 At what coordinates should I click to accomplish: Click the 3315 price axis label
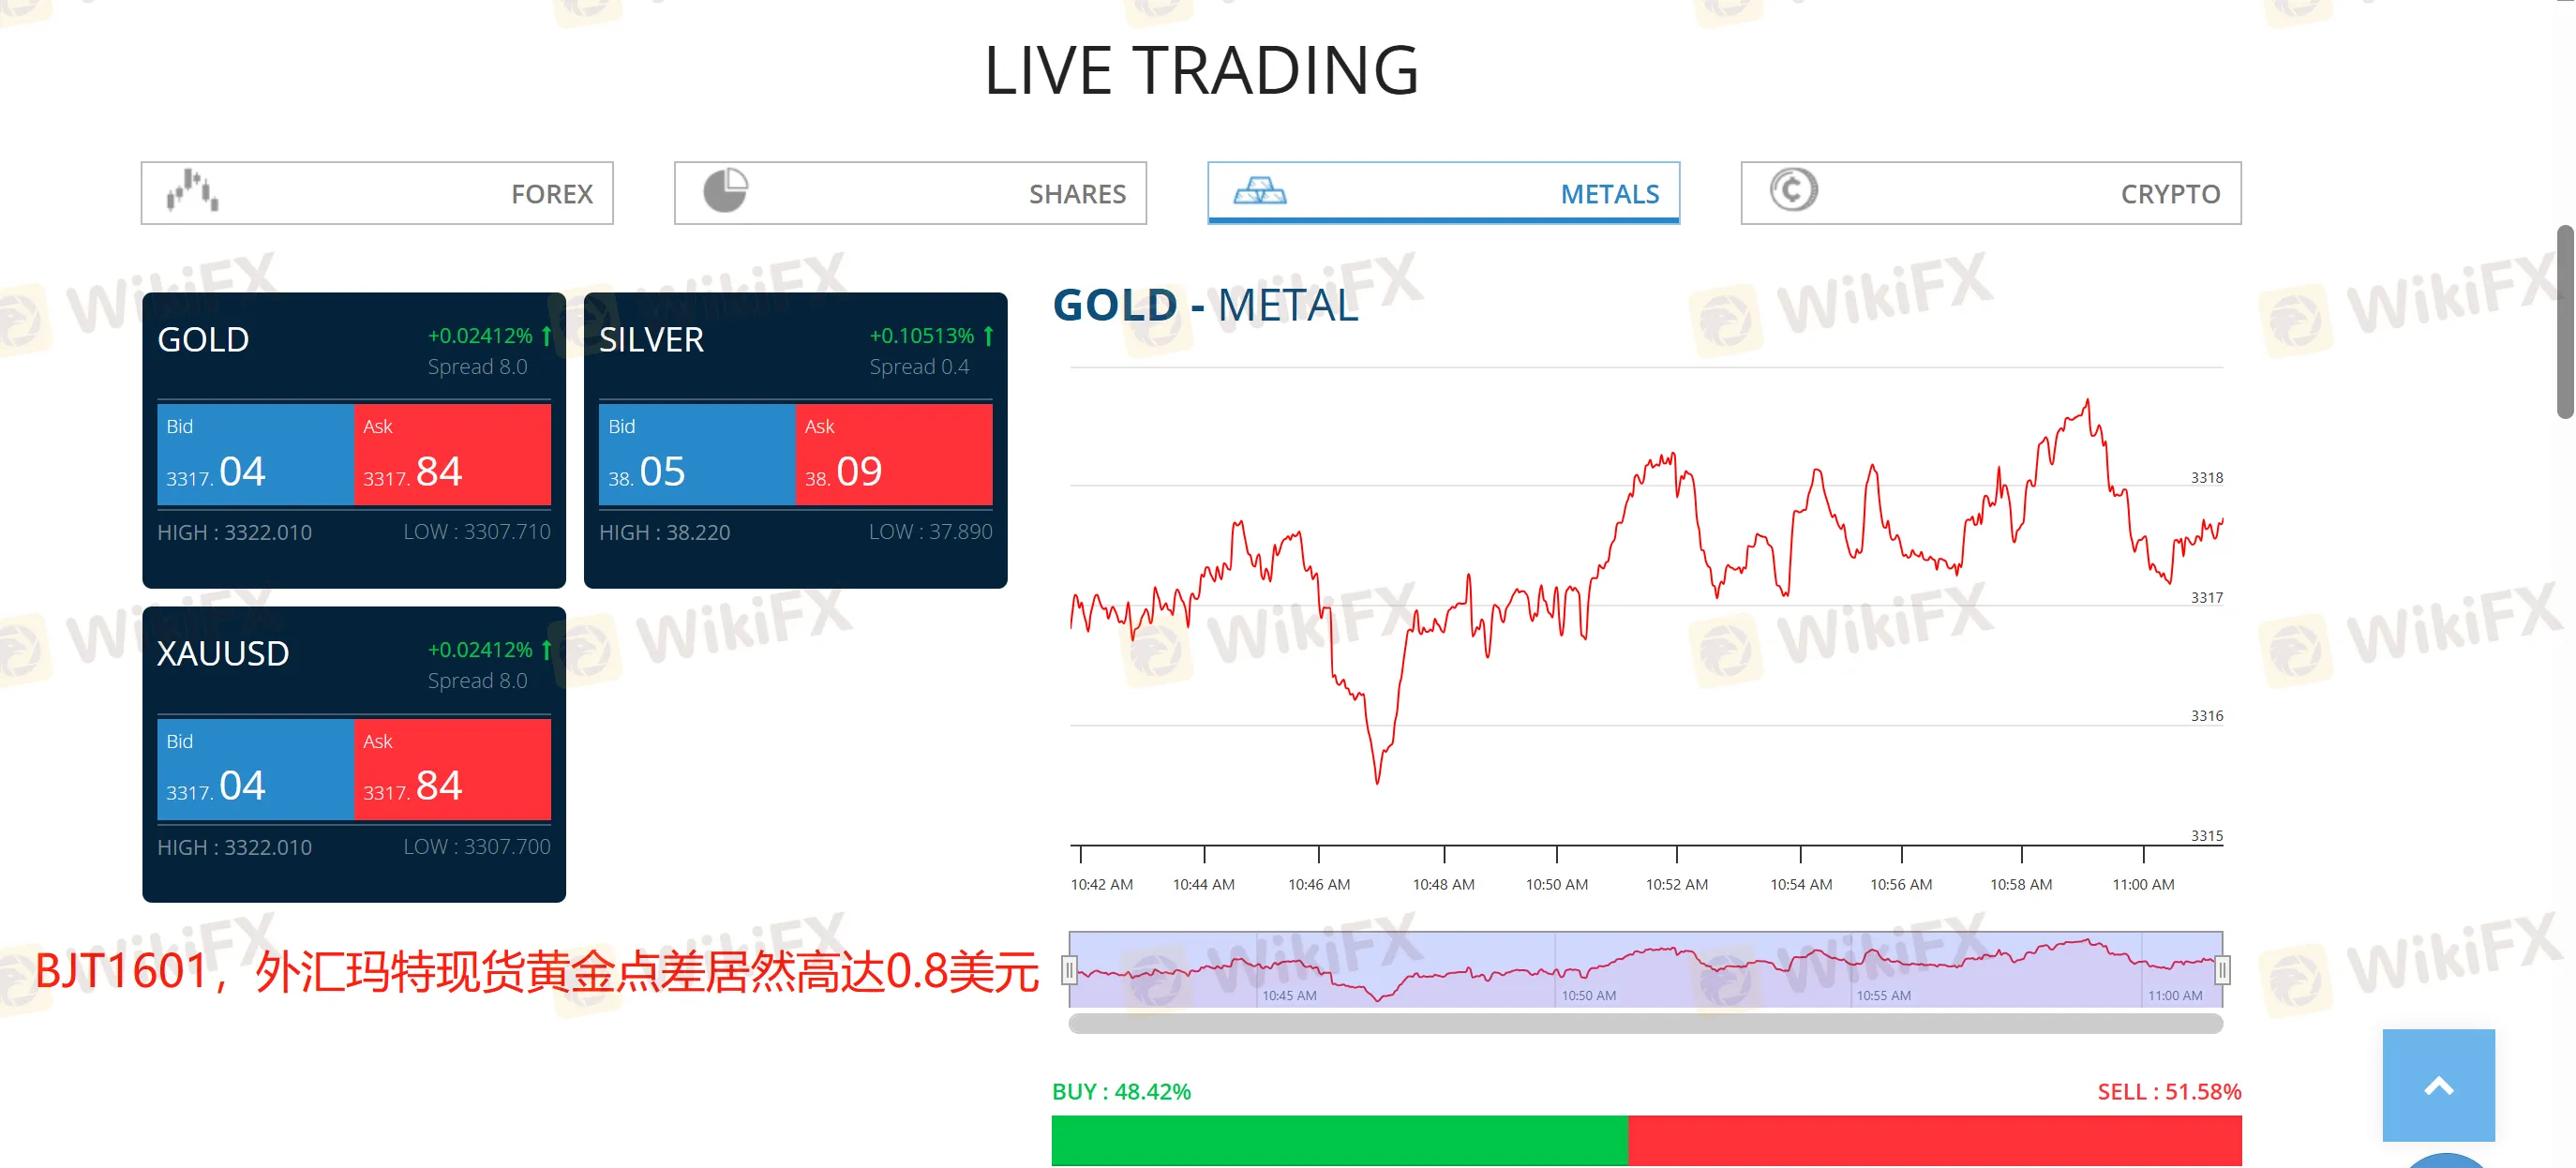(x=2206, y=836)
